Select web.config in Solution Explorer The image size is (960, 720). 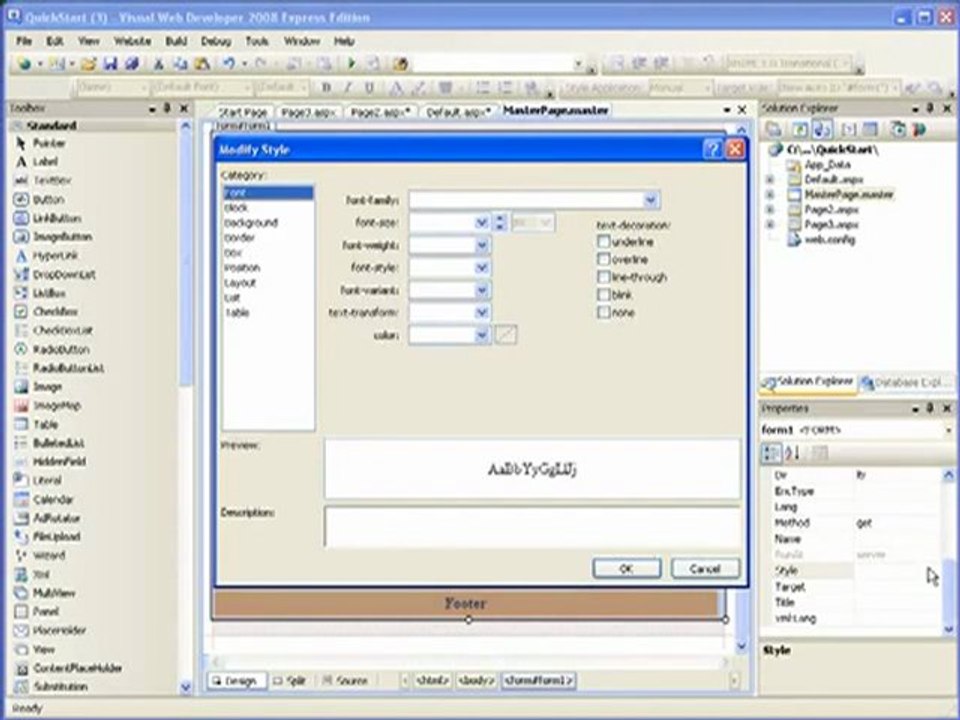click(830, 239)
